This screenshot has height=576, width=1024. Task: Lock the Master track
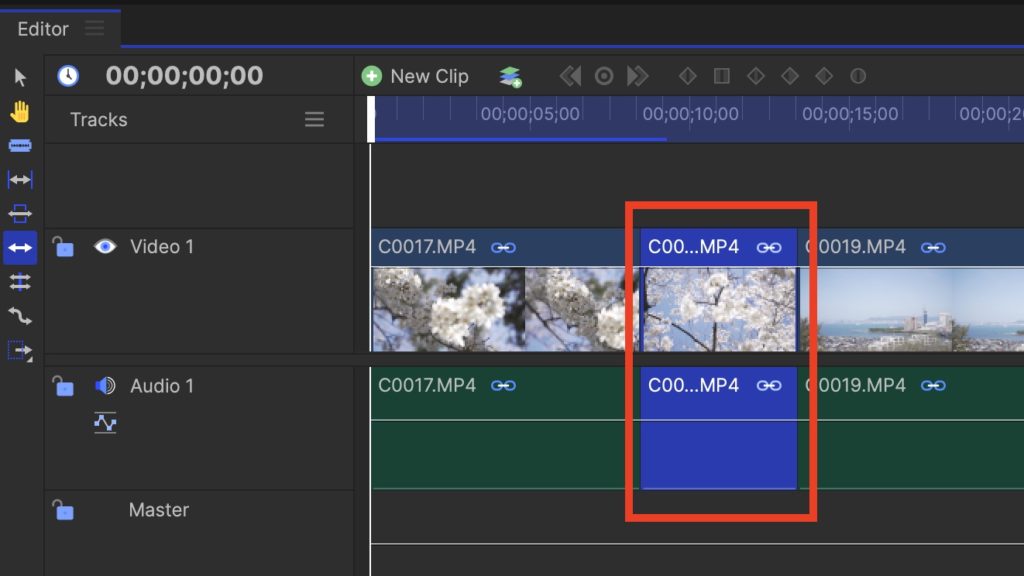coord(63,510)
